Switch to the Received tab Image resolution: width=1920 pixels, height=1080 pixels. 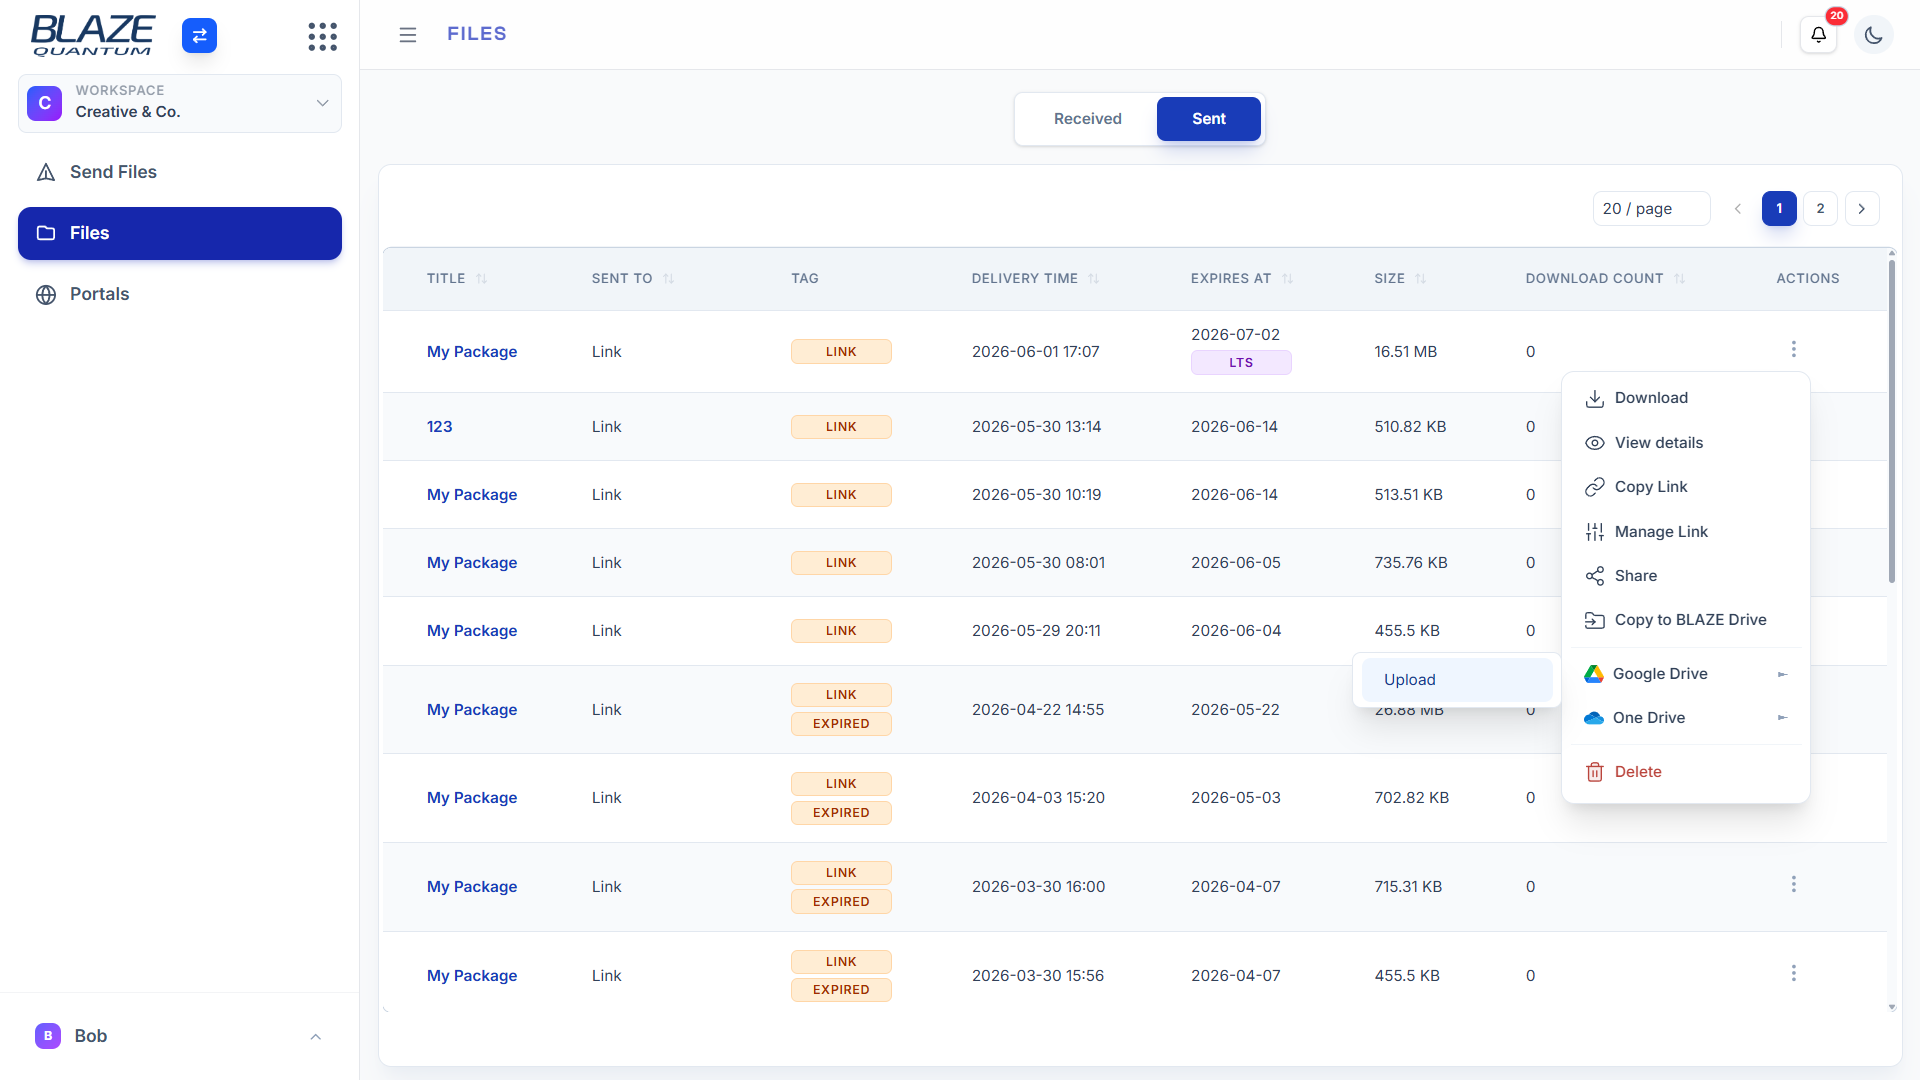point(1087,119)
